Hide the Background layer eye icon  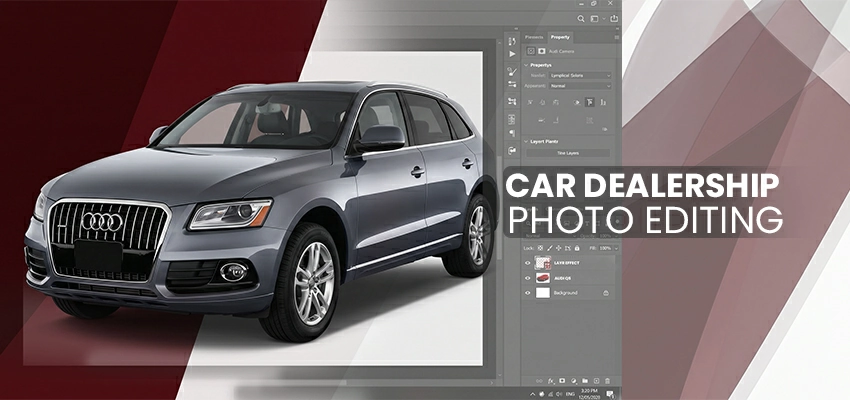pos(527,293)
